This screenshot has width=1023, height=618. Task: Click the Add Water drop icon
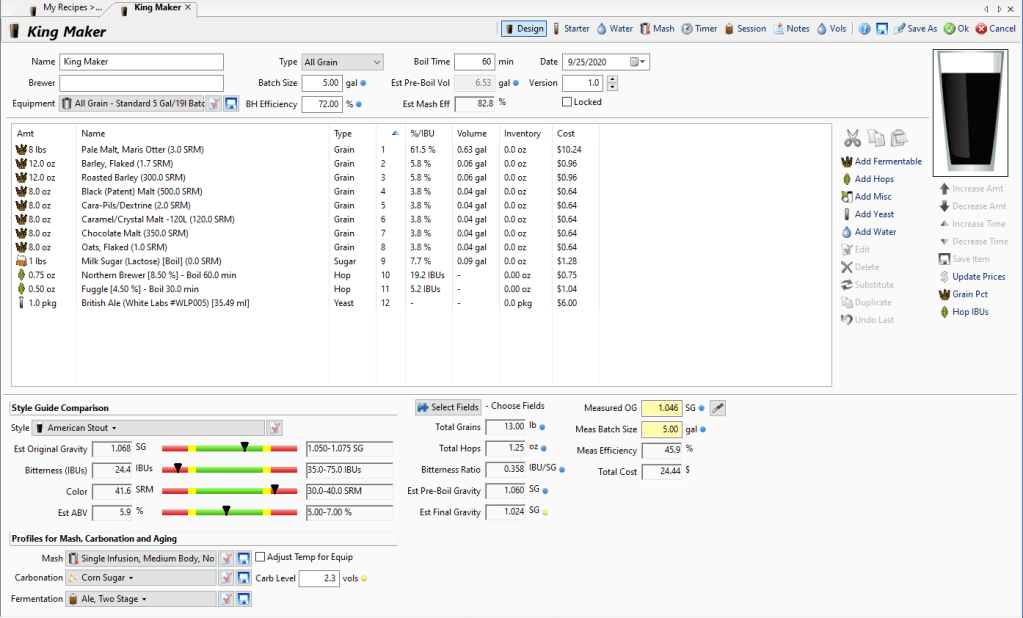(x=846, y=232)
